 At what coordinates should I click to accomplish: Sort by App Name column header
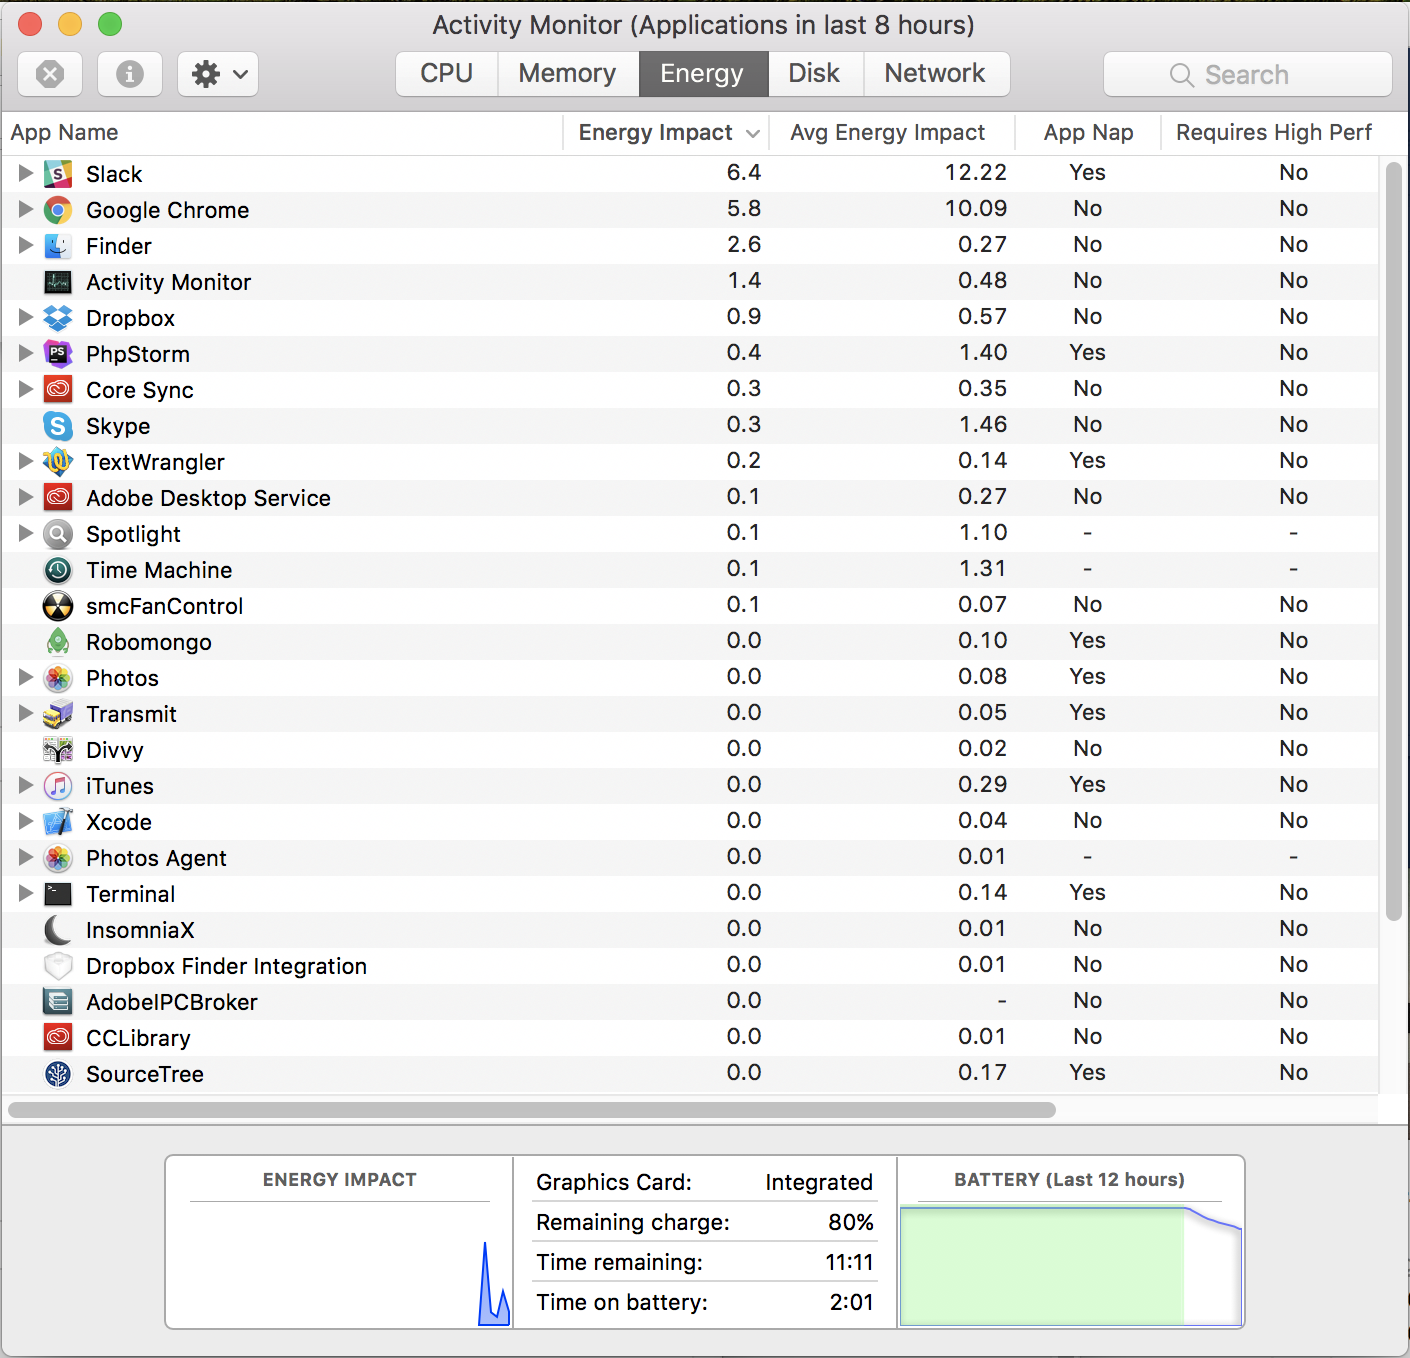282,133
